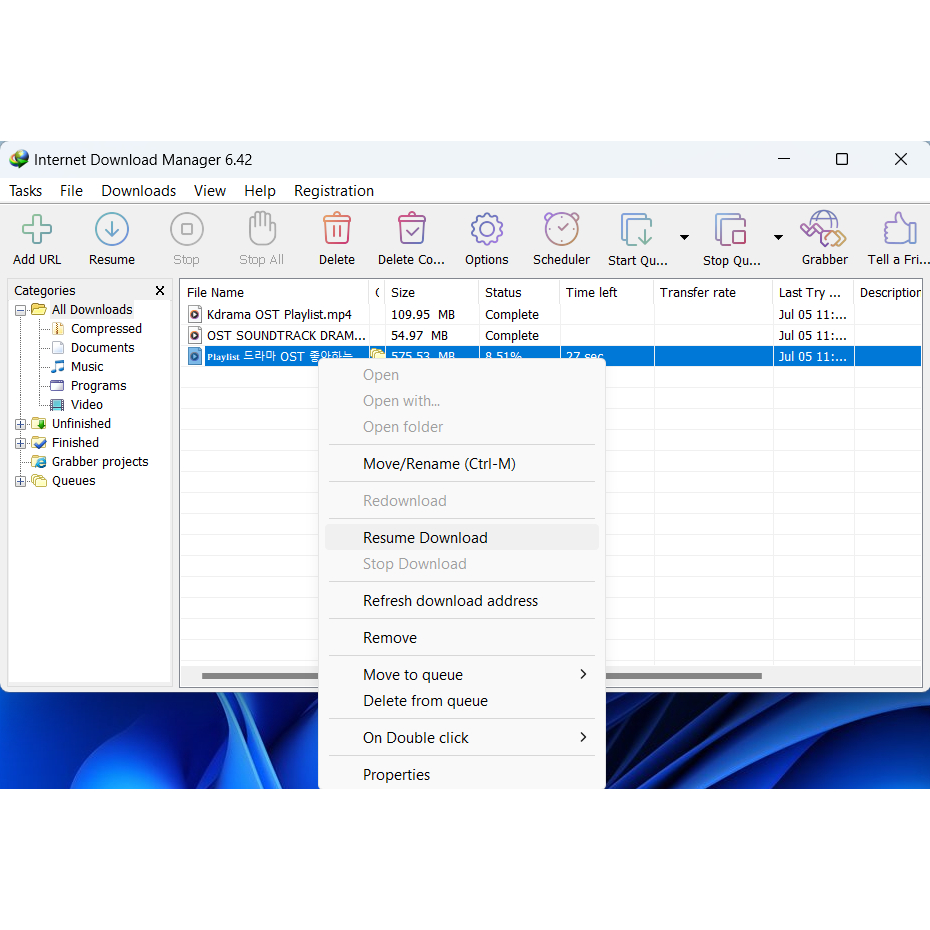This screenshot has width=930, height=930.
Task: Collapse the All Downloads tree node
Action: [20, 310]
